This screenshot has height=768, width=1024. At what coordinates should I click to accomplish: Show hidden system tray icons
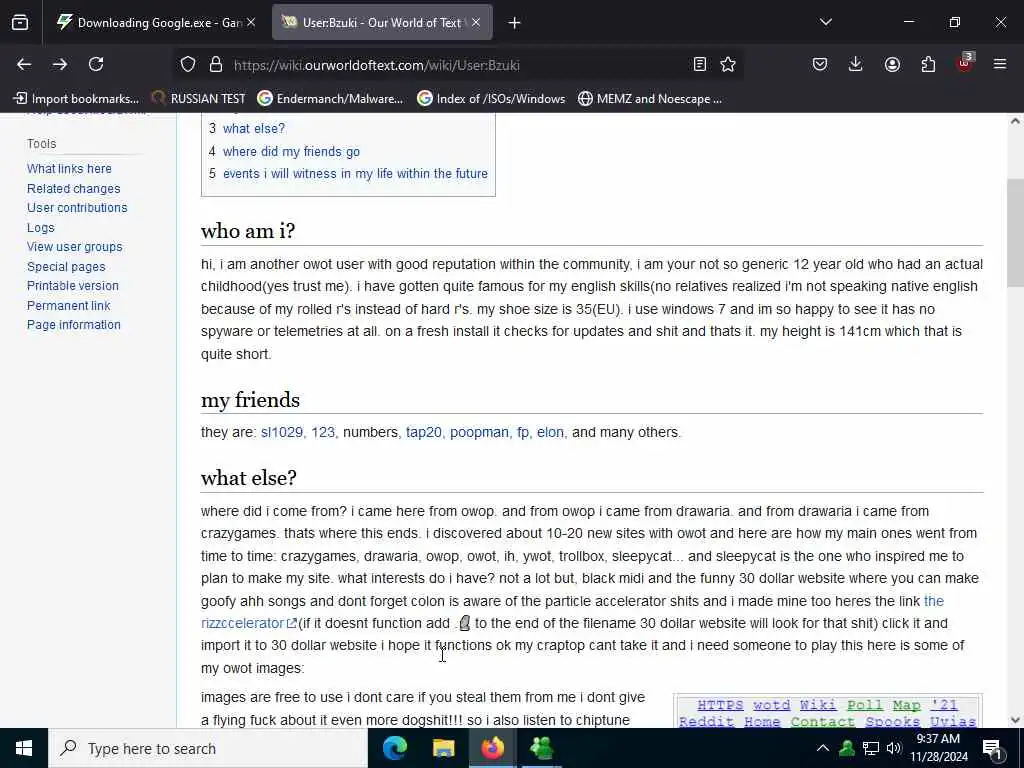823,748
